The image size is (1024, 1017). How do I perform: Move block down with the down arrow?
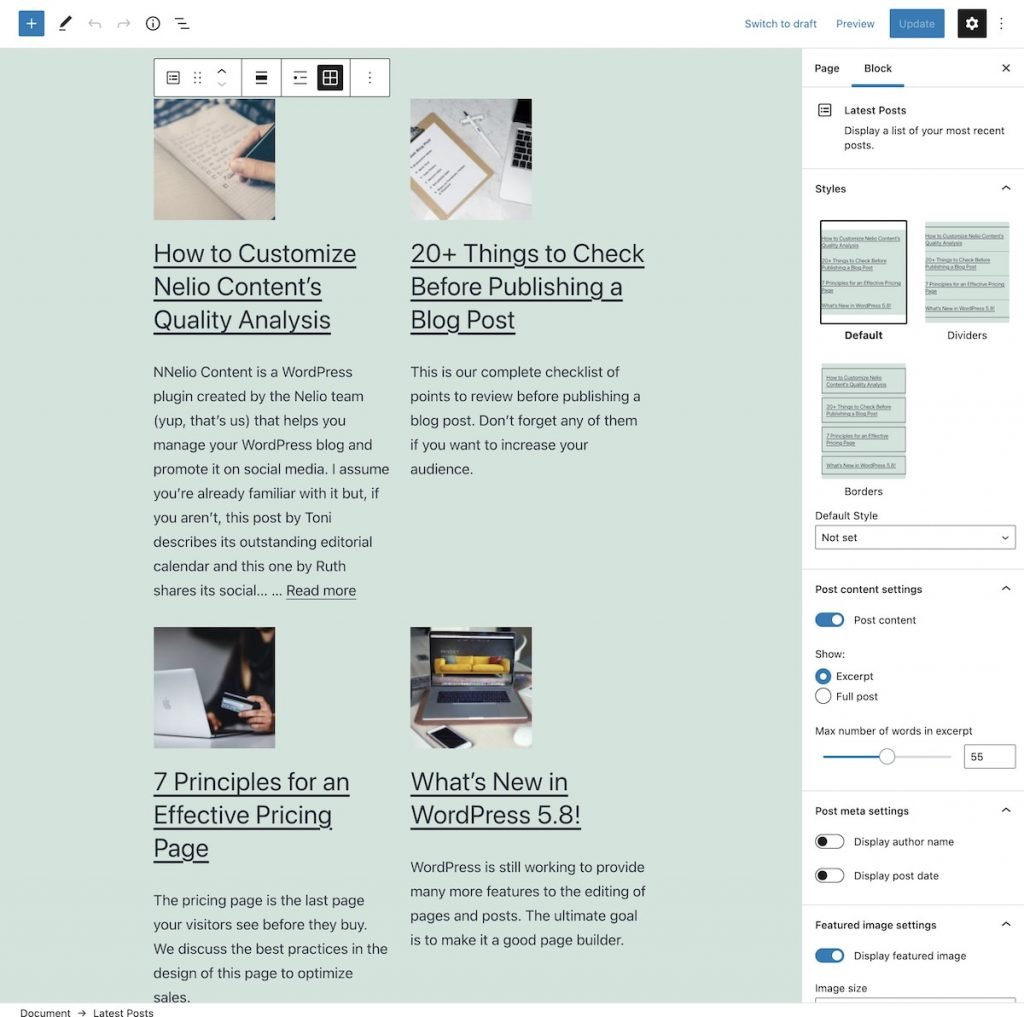[x=221, y=84]
